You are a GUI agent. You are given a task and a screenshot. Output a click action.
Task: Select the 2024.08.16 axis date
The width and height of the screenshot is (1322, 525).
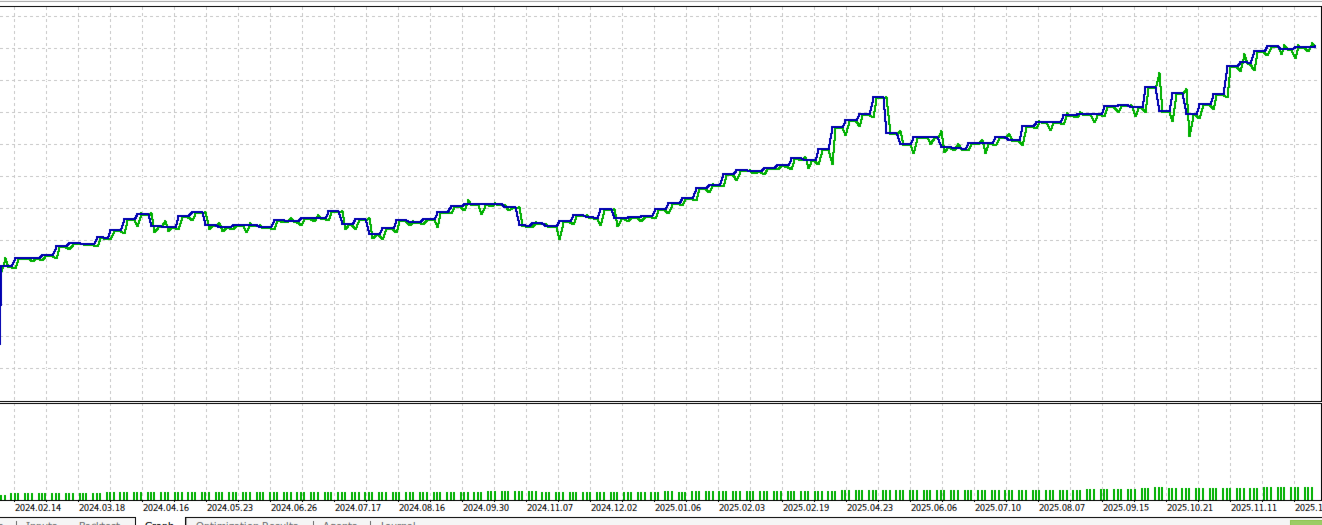(422, 508)
